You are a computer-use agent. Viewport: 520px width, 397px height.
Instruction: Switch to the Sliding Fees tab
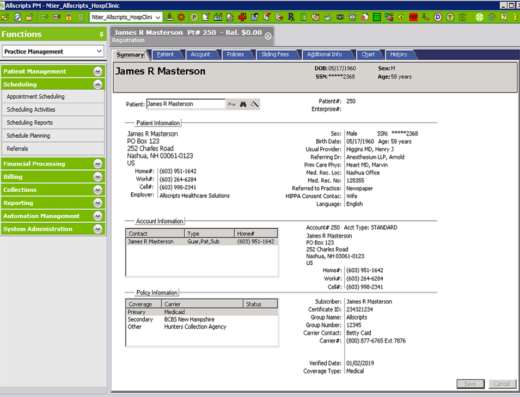coord(275,55)
